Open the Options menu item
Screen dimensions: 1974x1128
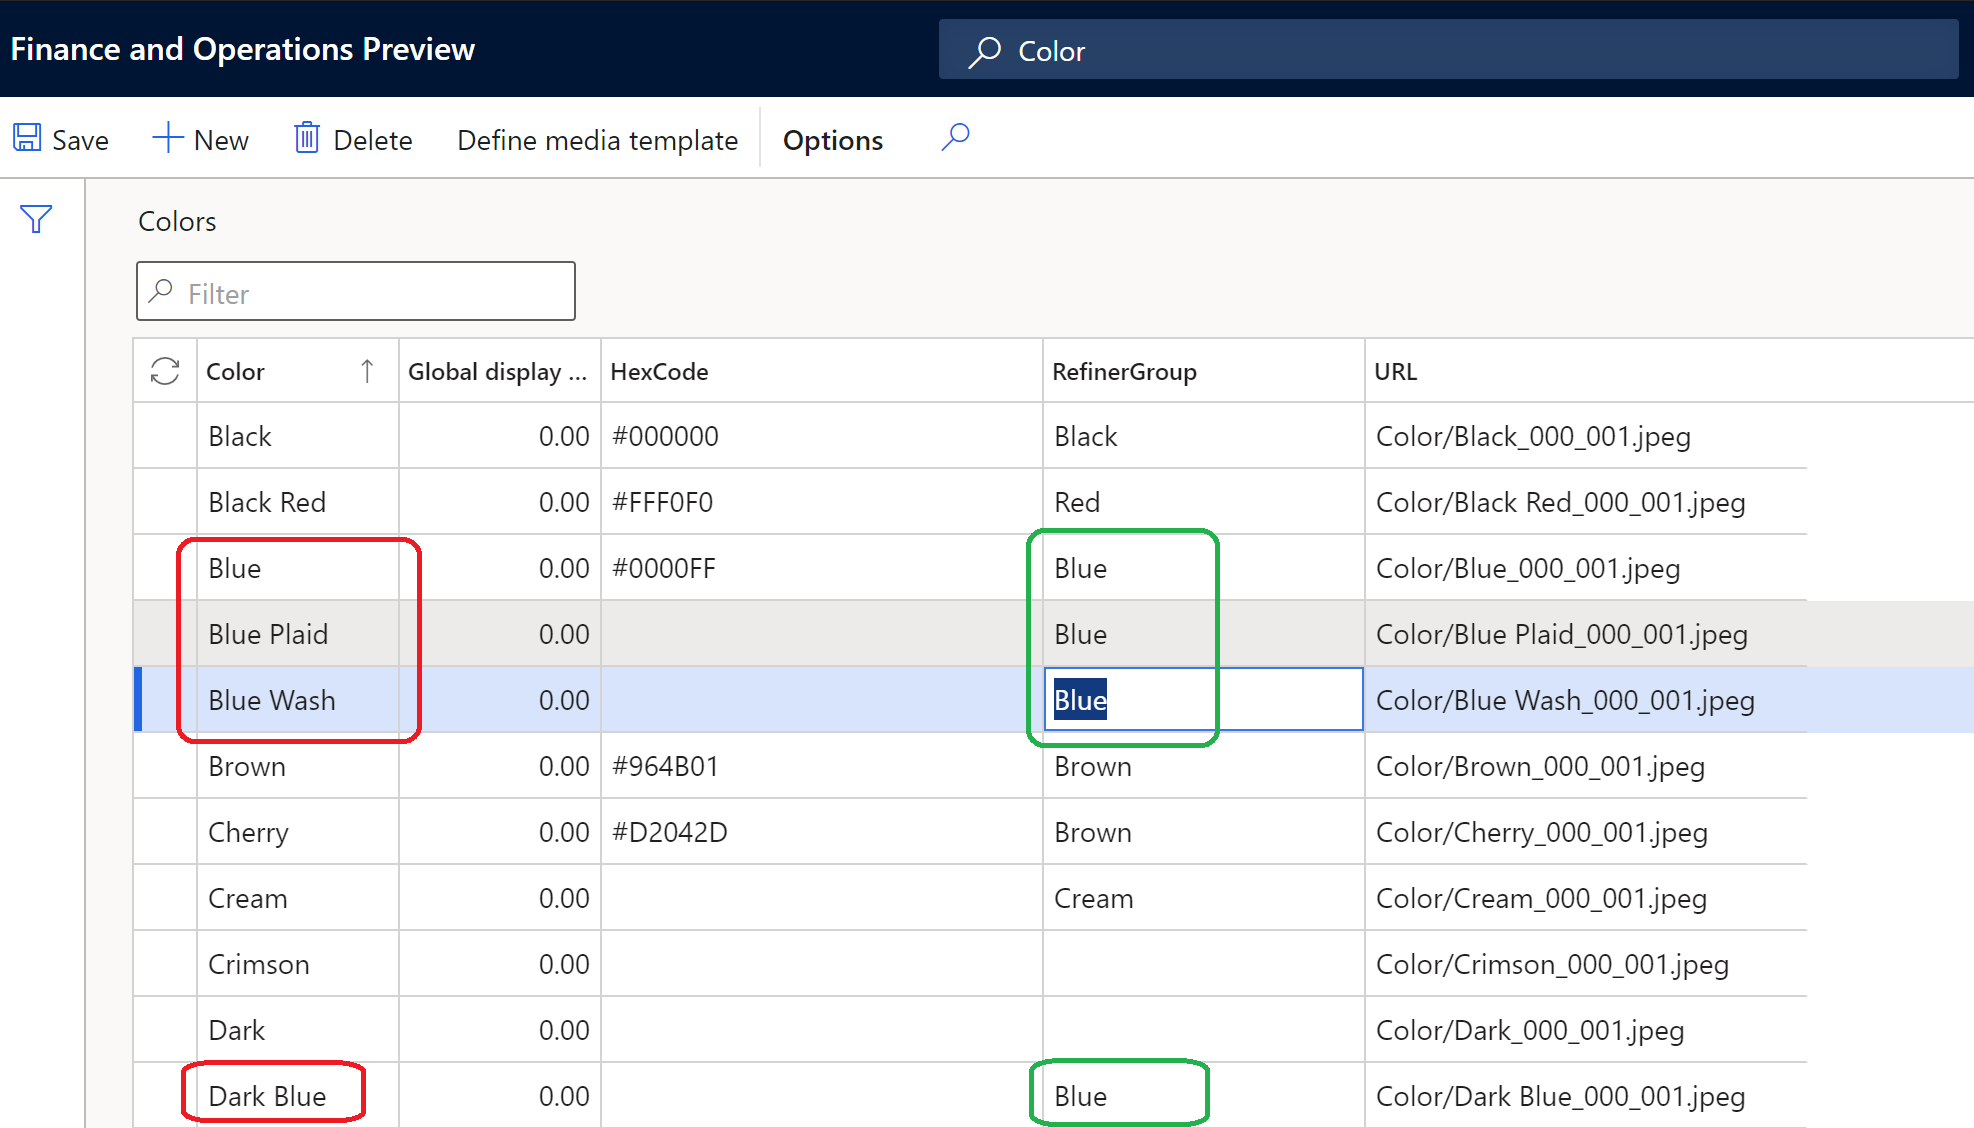point(832,138)
